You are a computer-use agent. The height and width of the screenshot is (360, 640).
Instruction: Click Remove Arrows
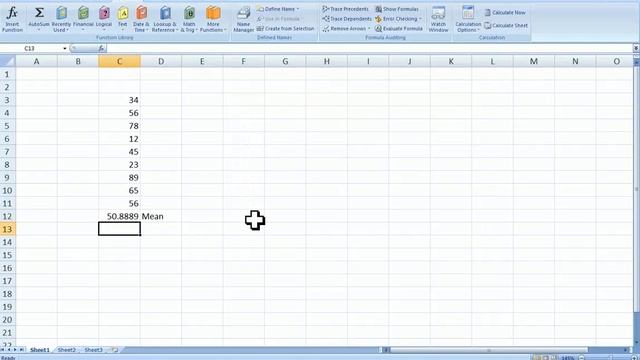click(x=346, y=29)
